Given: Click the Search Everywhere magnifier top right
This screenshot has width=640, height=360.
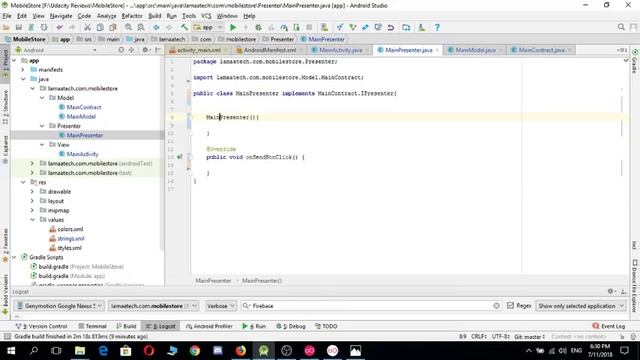Looking at the screenshot, I should (621, 27).
